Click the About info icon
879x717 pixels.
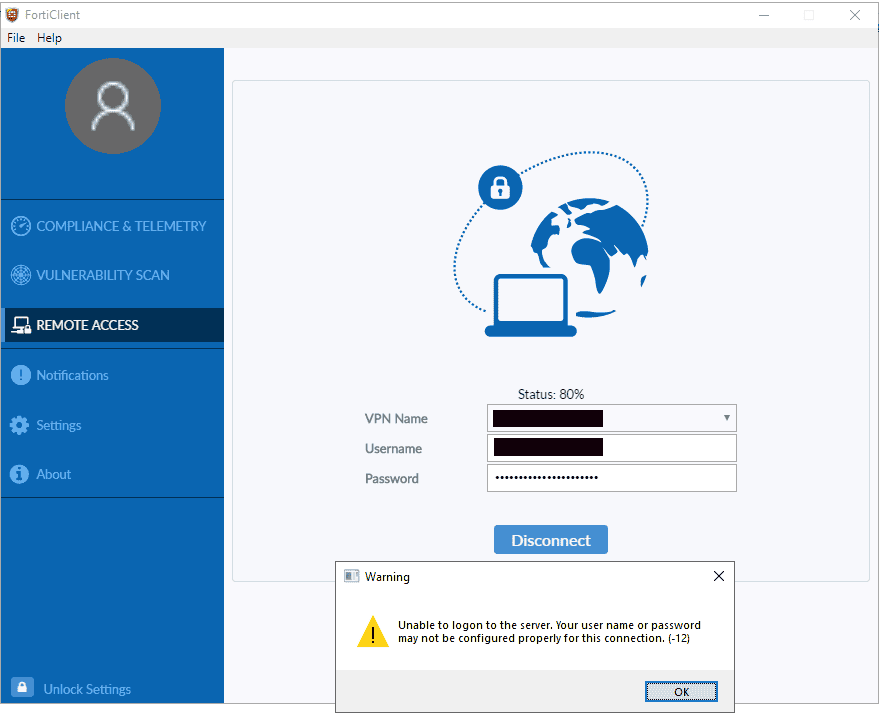click(x=20, y=474)
